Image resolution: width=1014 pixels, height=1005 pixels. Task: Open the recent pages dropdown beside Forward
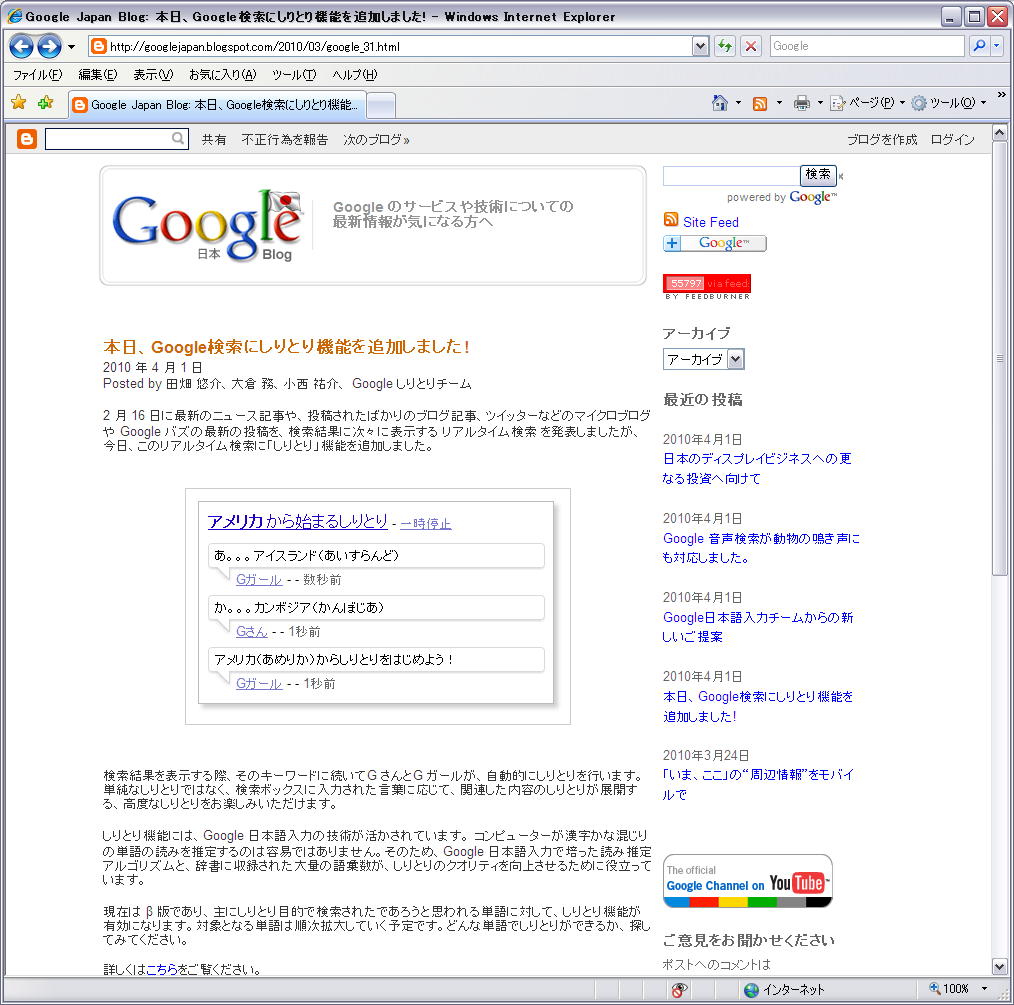click(x=71, y=47)
